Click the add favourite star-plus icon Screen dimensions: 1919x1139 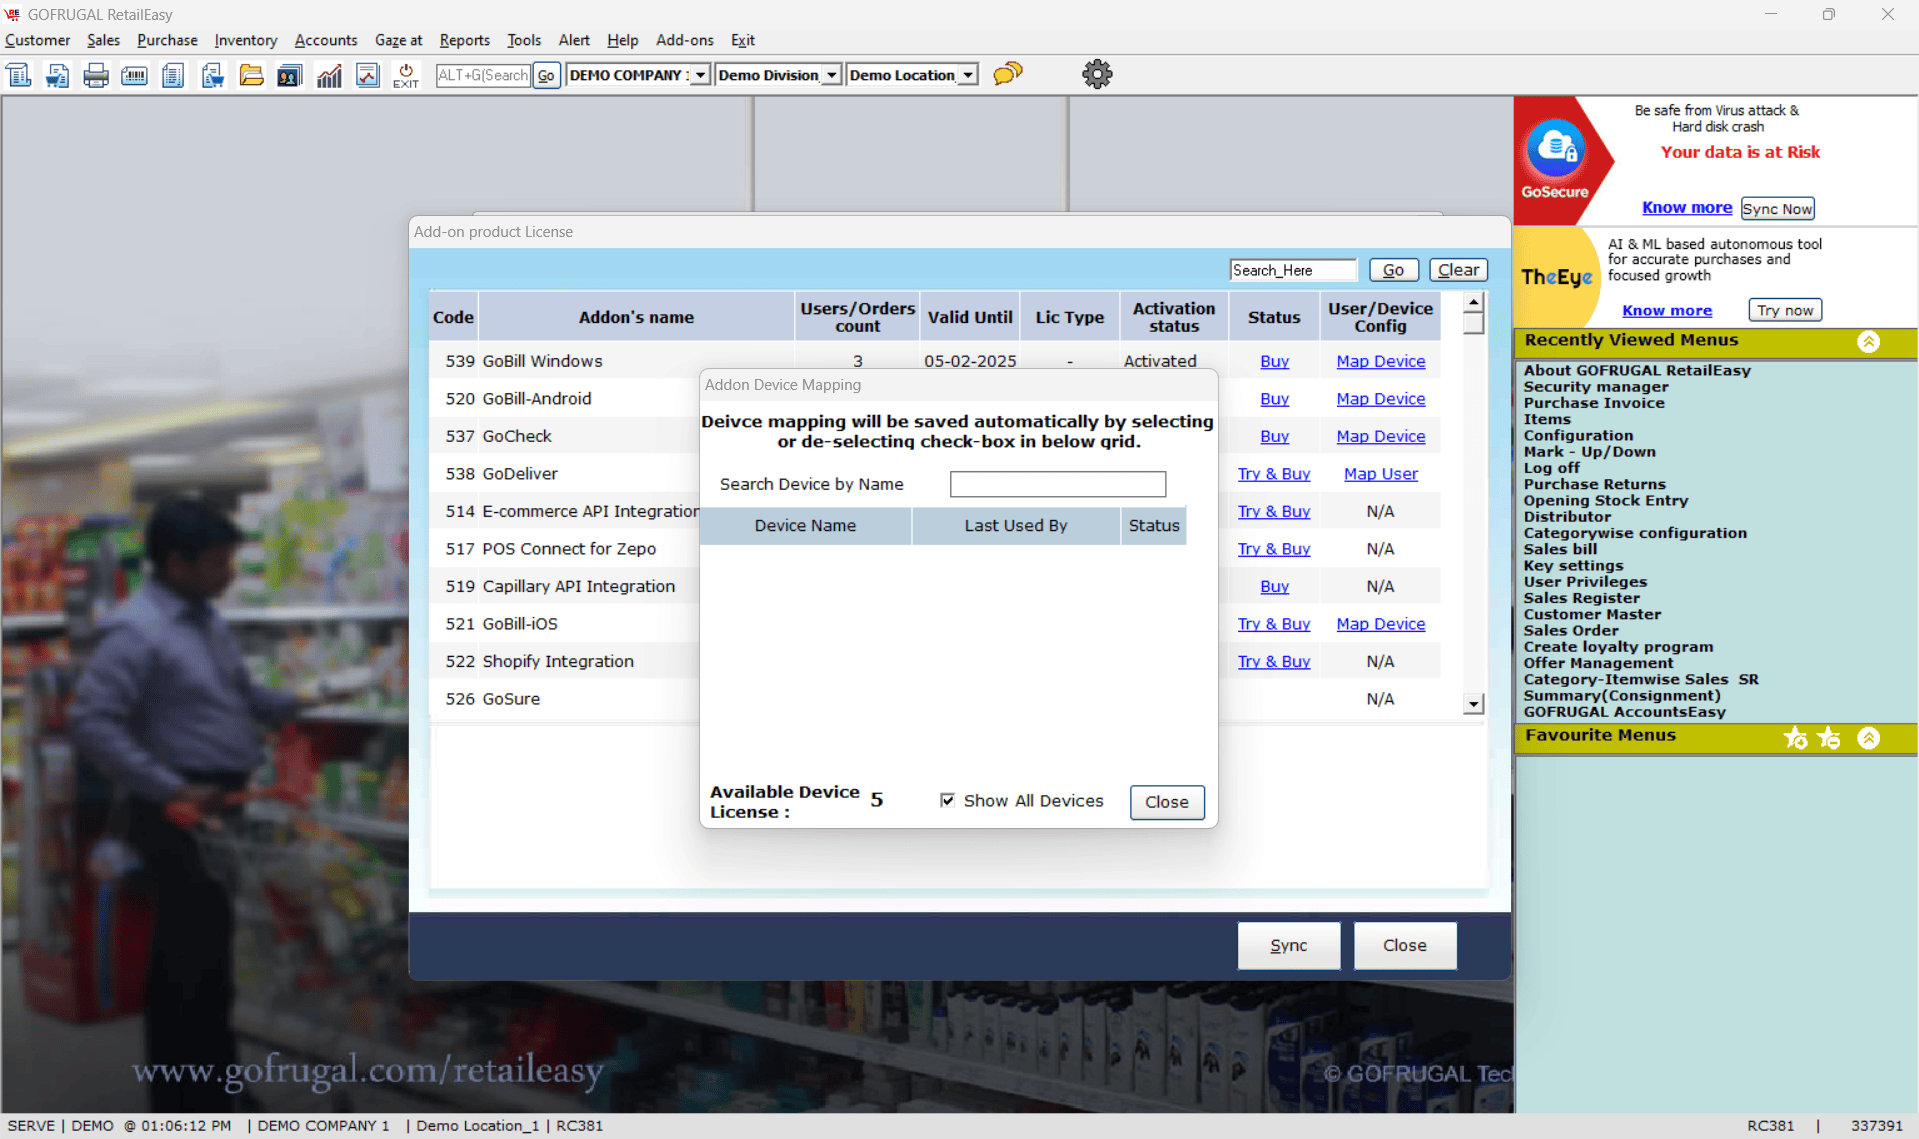(x=1796, y=738)
